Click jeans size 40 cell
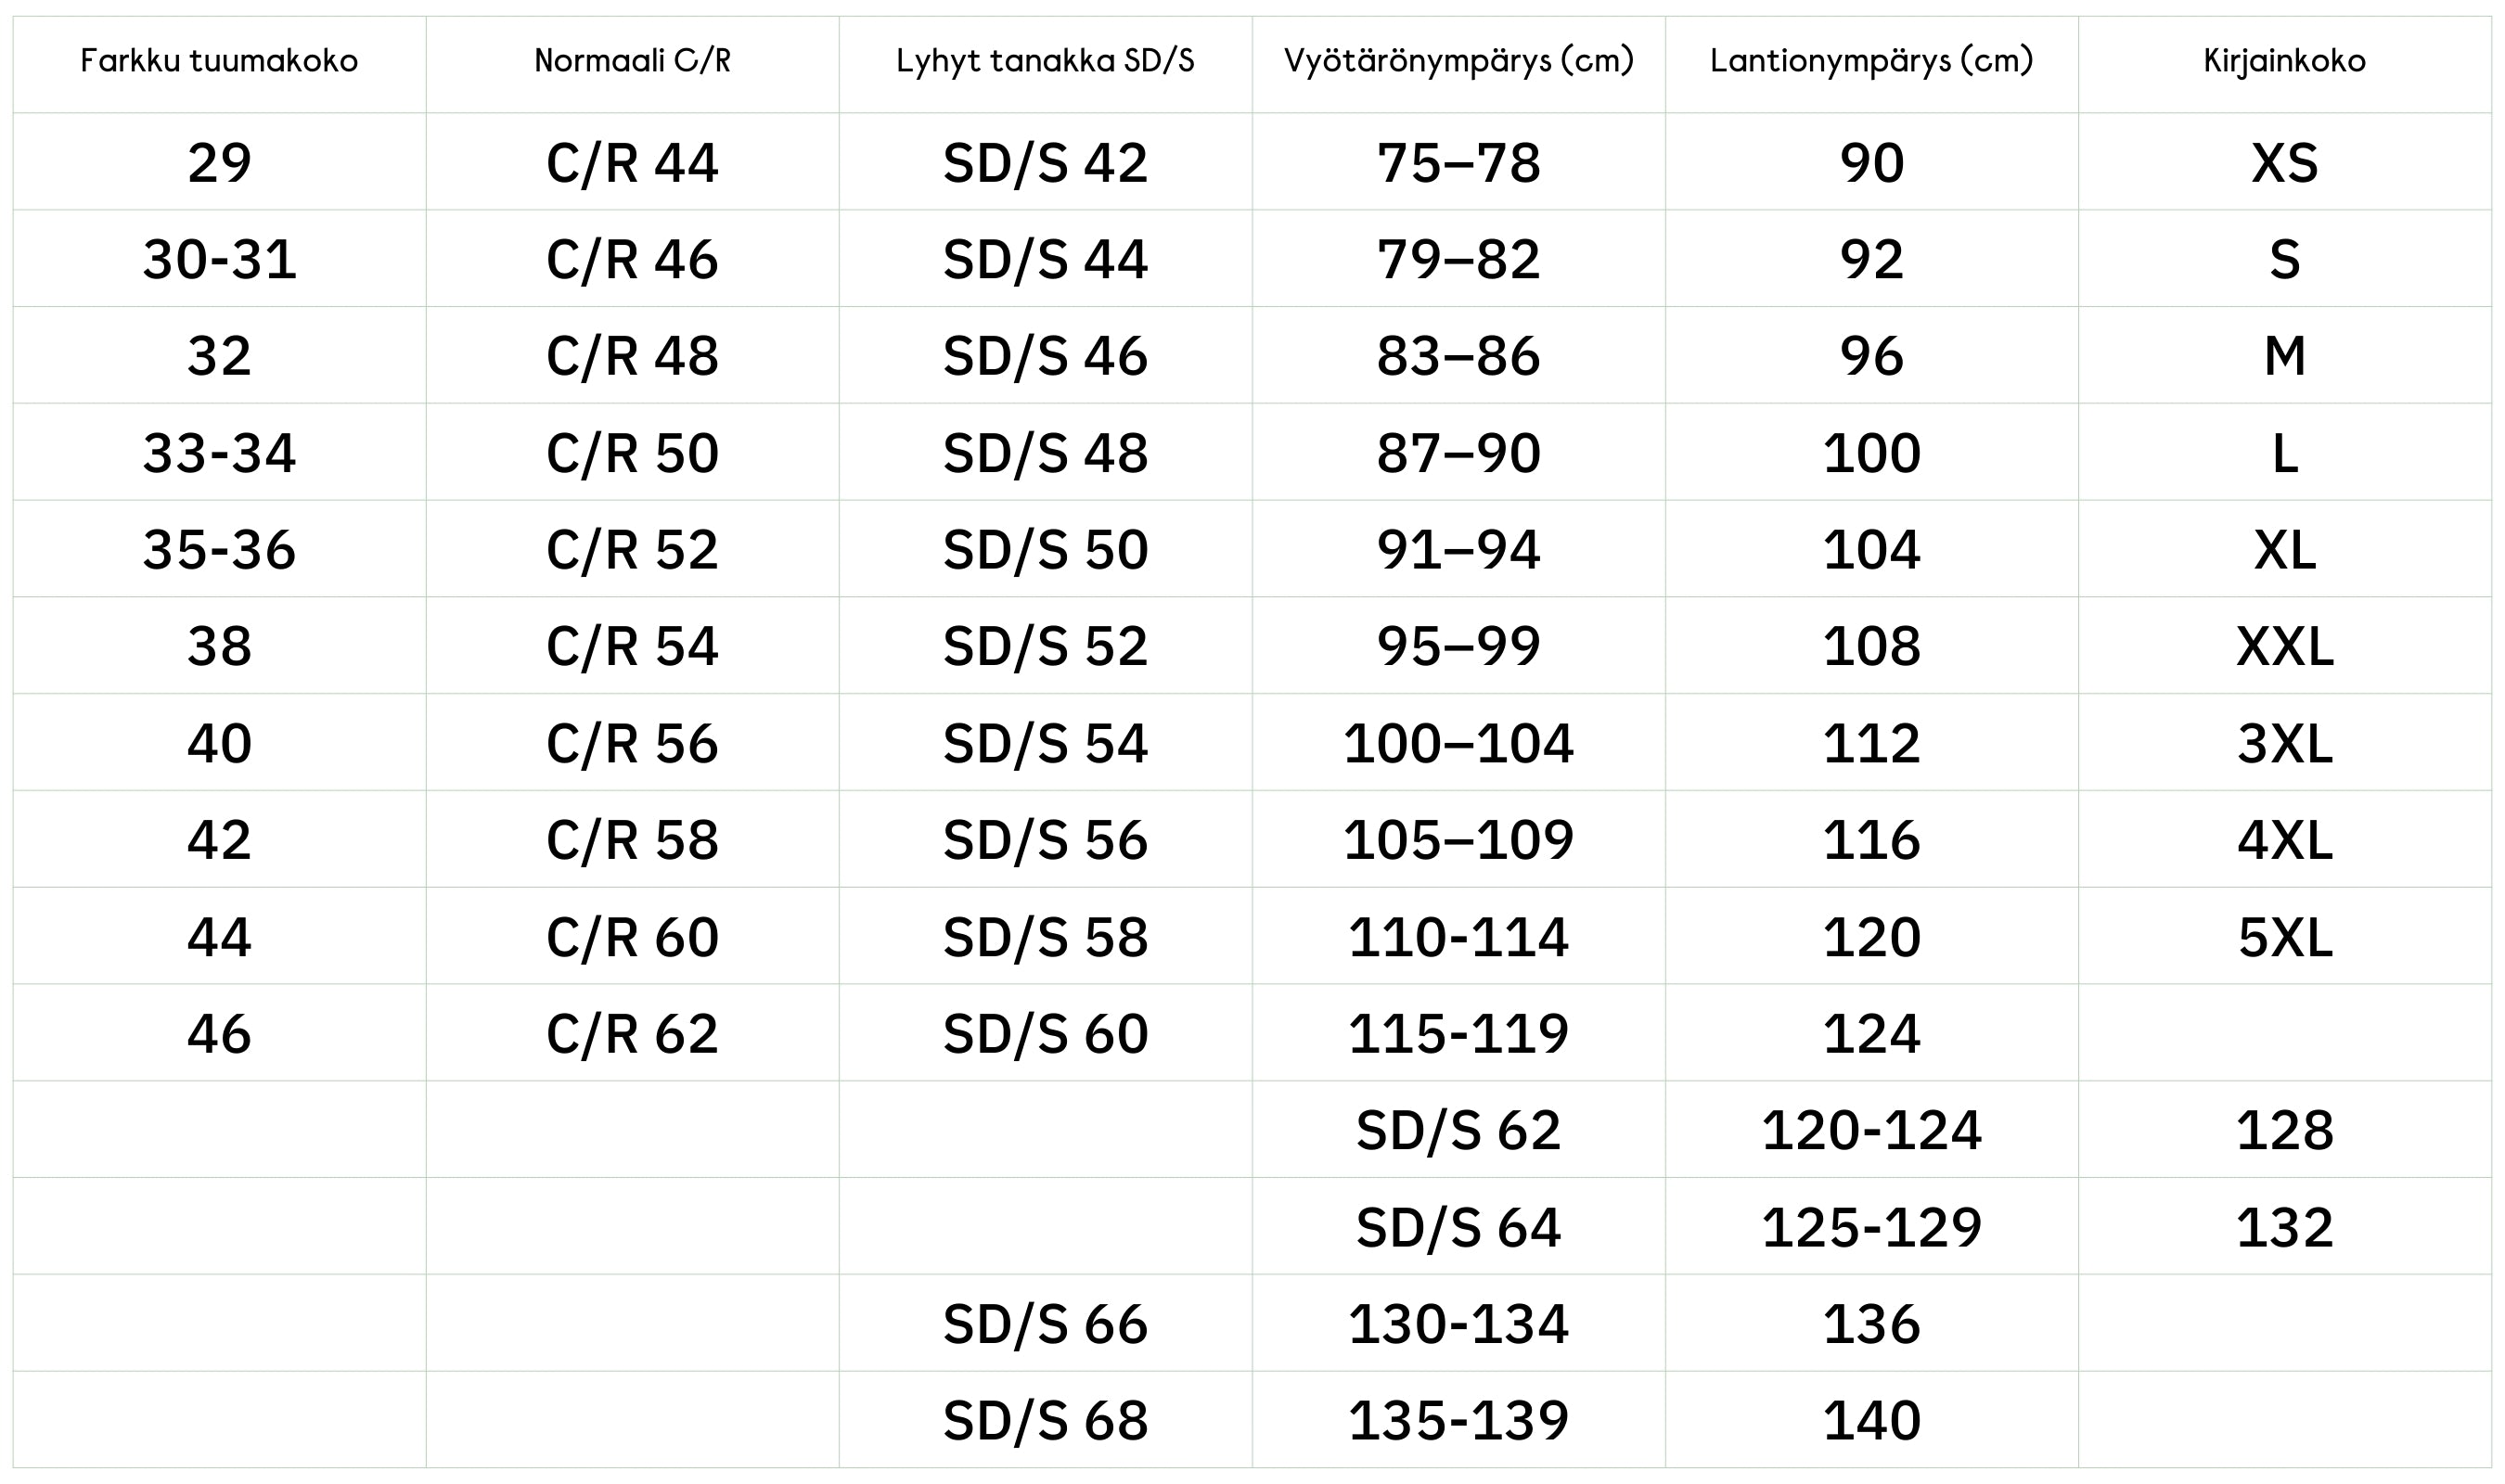This screenshot has height=1484, width=2505. (219, 743)
